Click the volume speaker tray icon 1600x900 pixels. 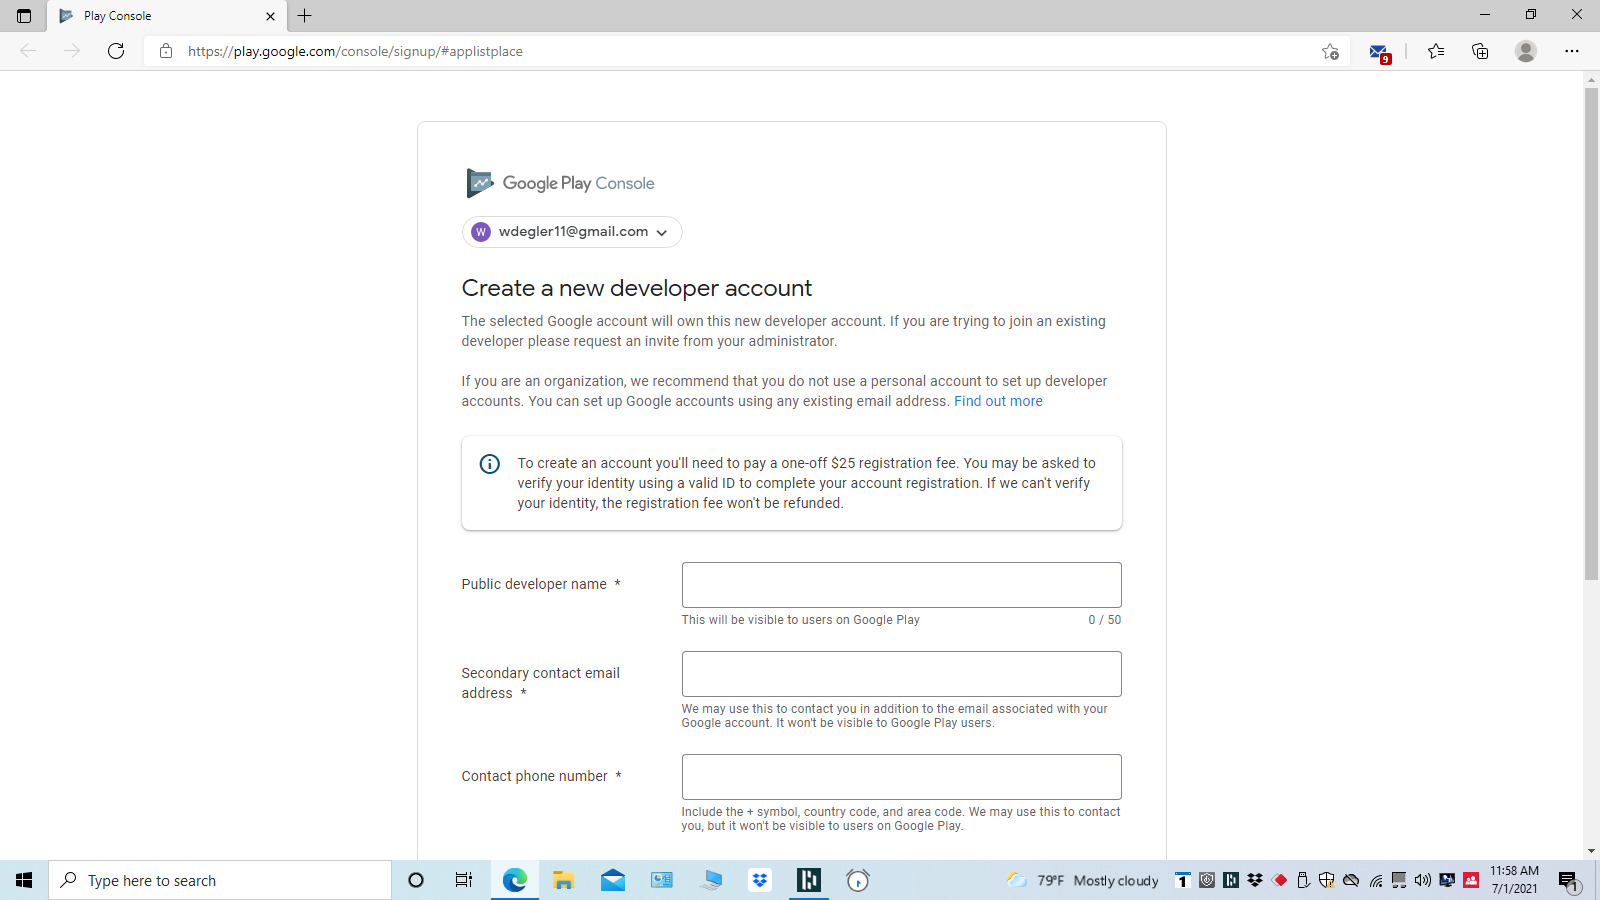[1423, 880]
